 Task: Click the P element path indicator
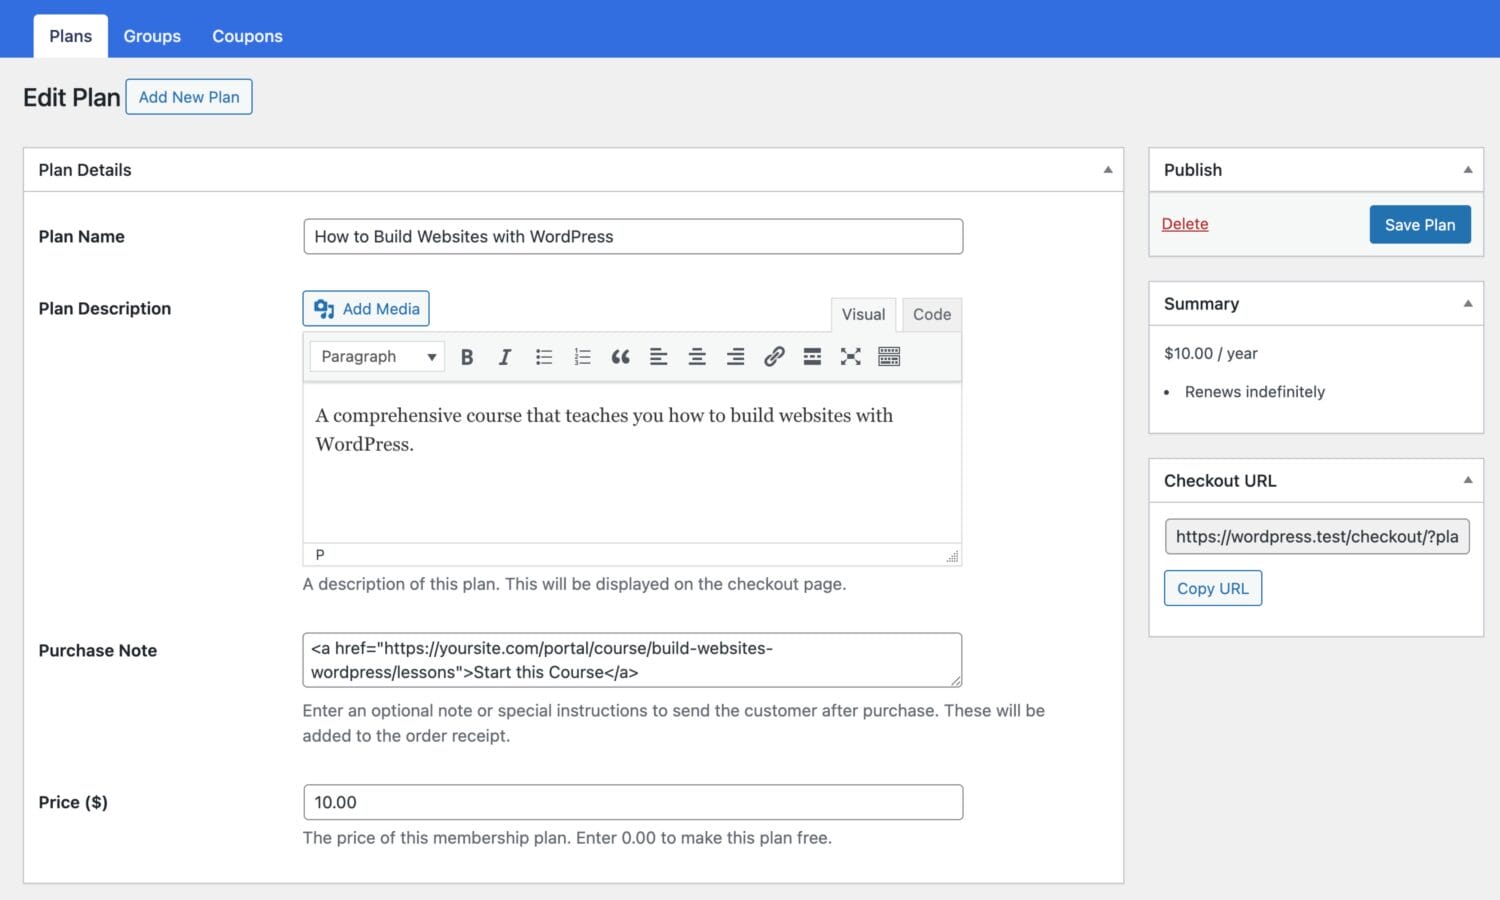click(x=320, y=554)
